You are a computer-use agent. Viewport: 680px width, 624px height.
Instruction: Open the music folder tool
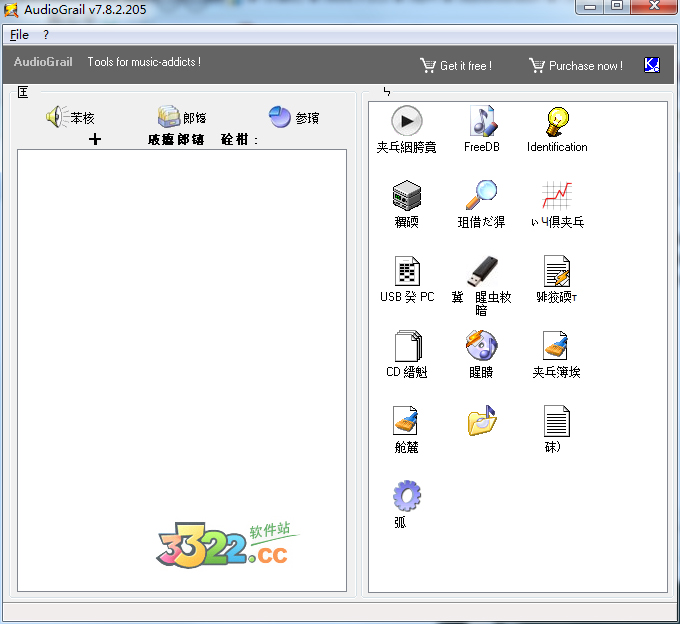coord(481,421)
